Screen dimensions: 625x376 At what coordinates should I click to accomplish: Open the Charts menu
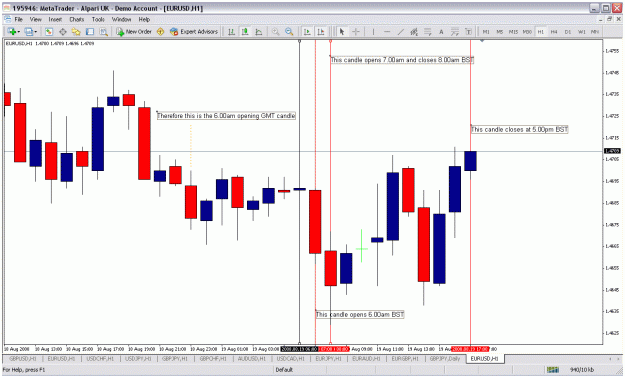[77, 19]
